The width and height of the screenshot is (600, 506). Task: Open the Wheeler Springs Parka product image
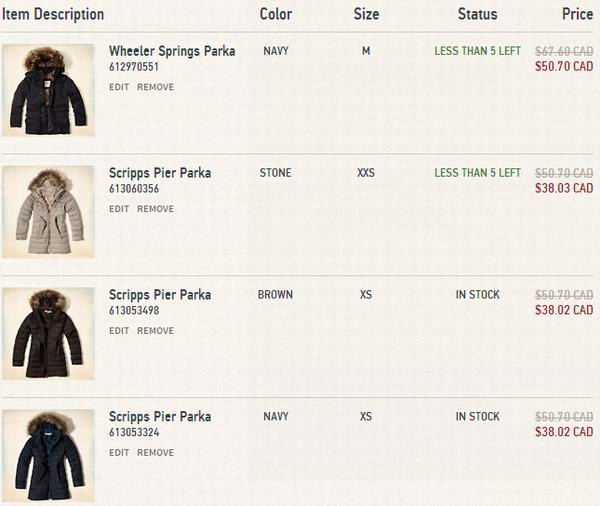coord(48,90)
